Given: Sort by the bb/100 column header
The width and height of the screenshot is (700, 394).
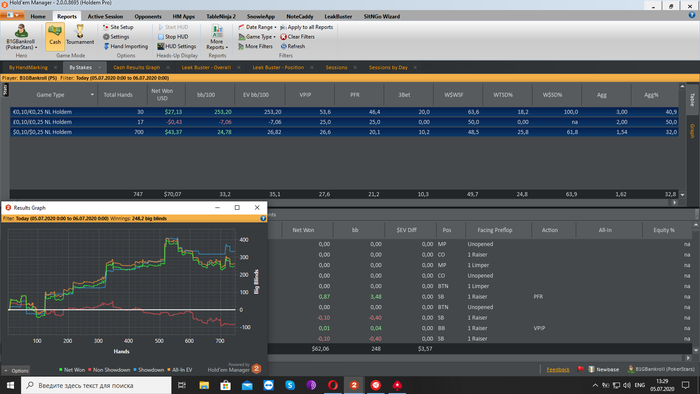Looking at the screenshot, I should pyautogui.click(x=206, y=95).
